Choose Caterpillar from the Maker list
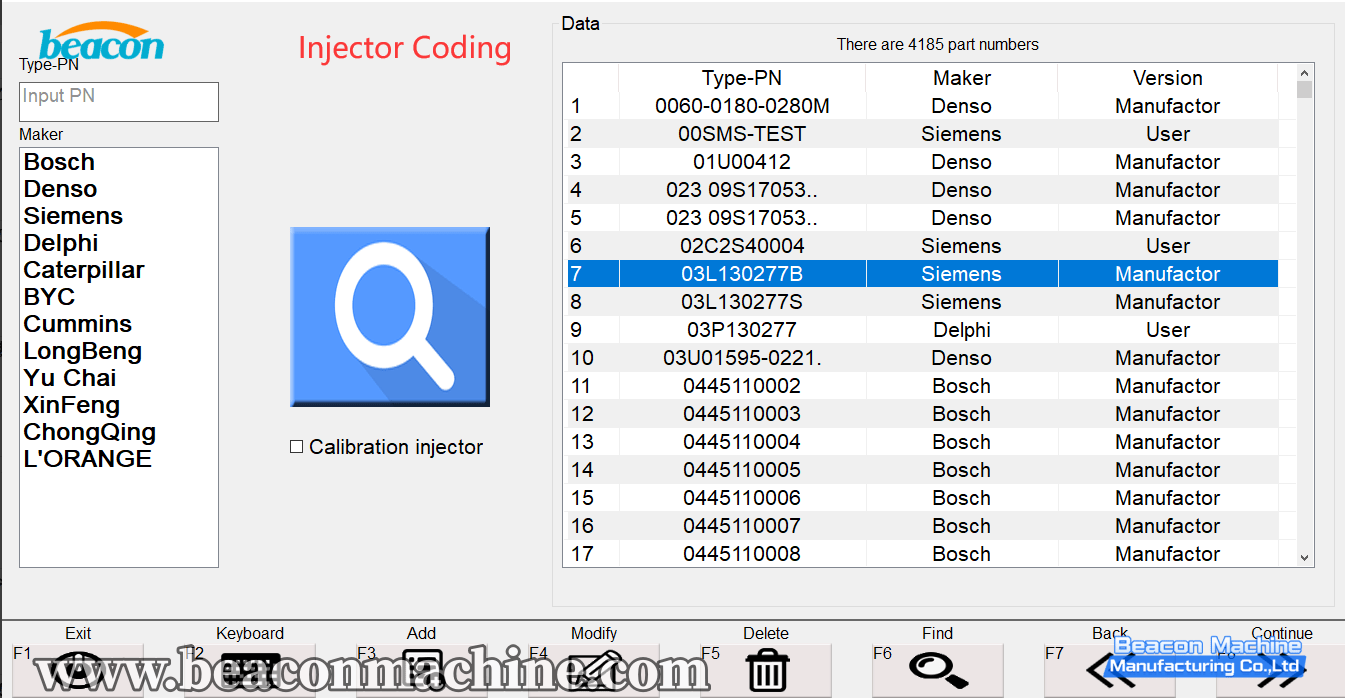The width and height of the screenshot is (1345, 698). point(84,270)
